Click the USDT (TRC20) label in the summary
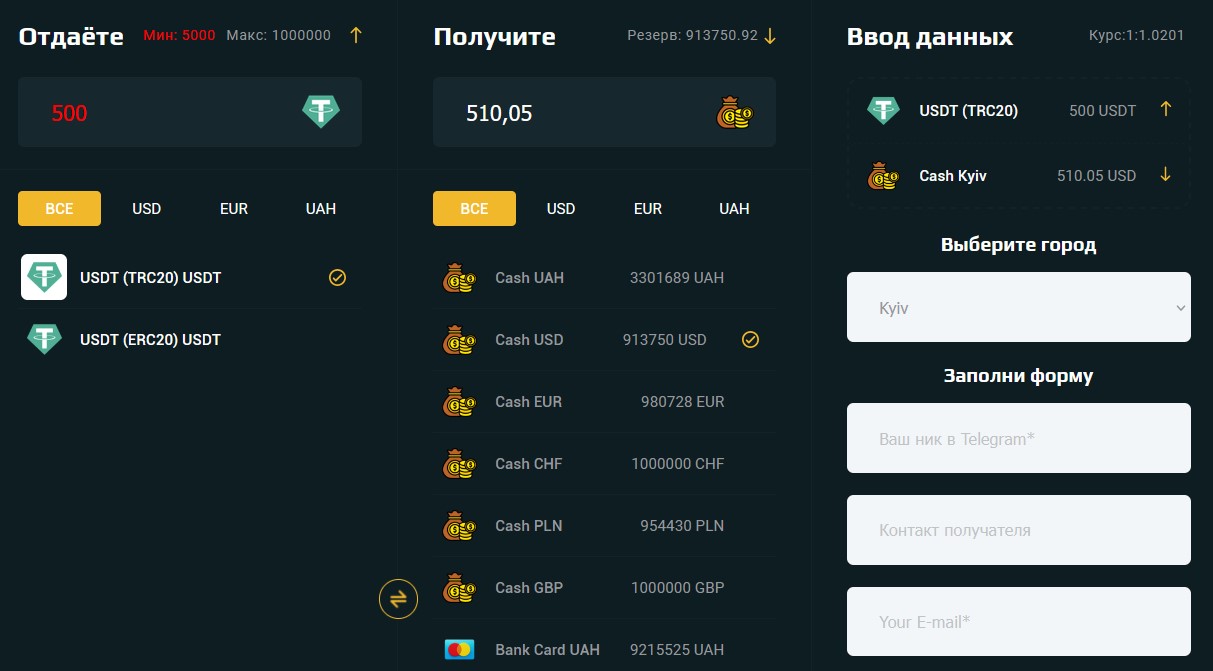 (969, 111)
